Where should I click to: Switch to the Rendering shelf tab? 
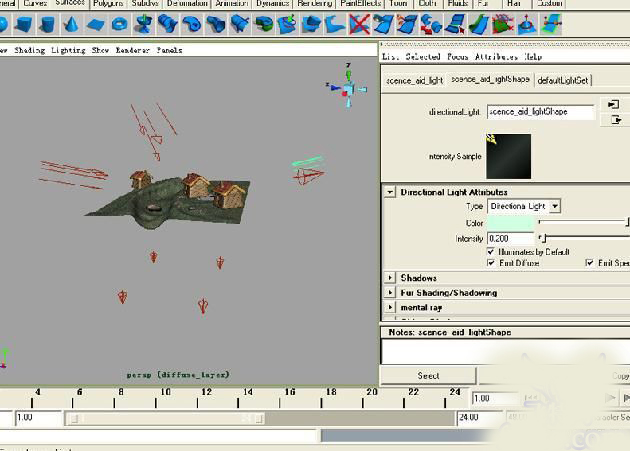click(315, 4)
